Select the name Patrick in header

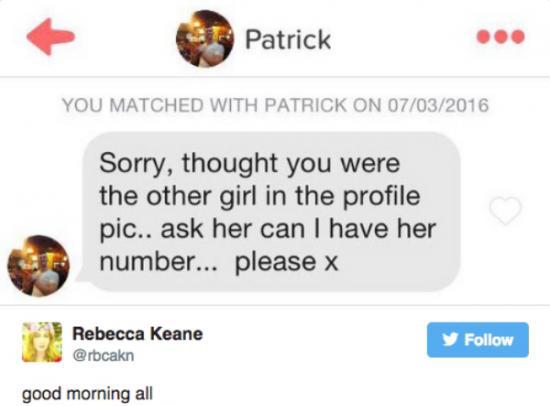pos(288,39)
